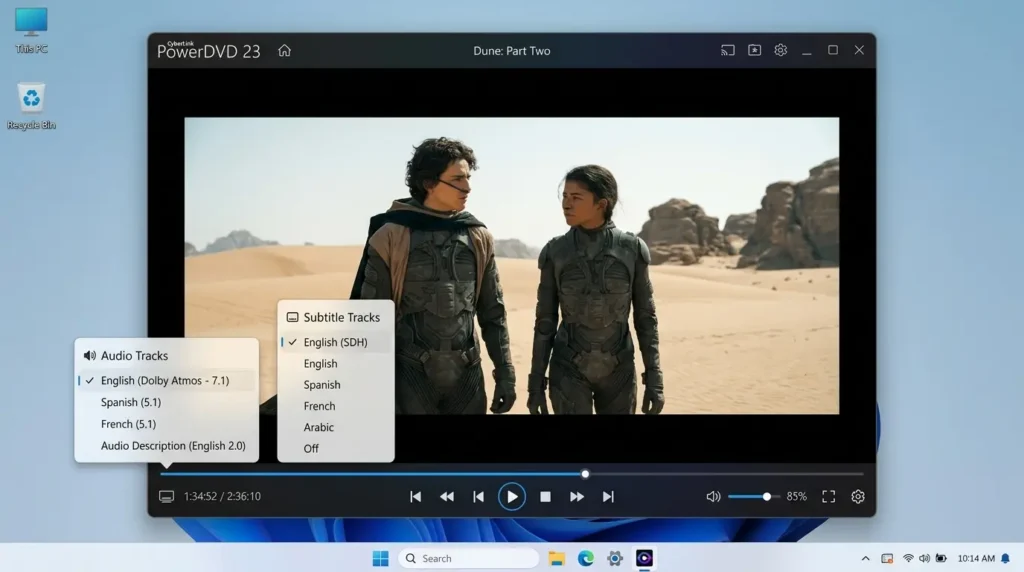
Task: Click the movie video frame
Action: pyautogui.click(x=511, y=266)
